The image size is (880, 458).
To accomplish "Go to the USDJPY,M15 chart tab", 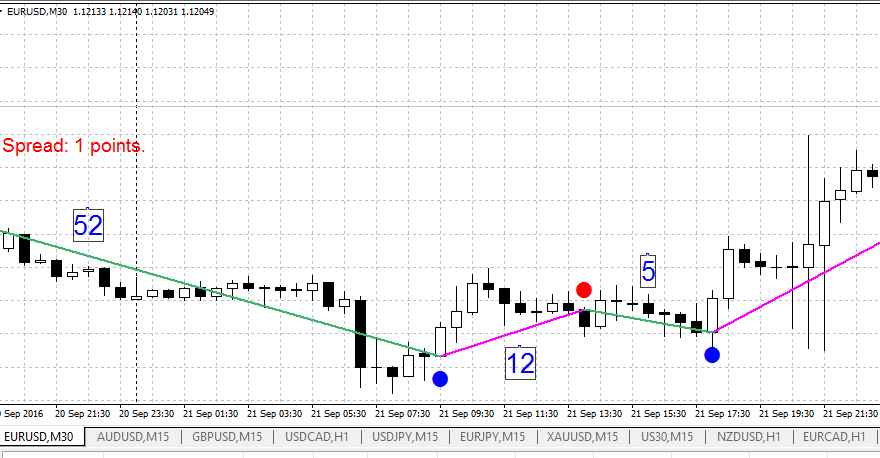I will click(405, 437).
